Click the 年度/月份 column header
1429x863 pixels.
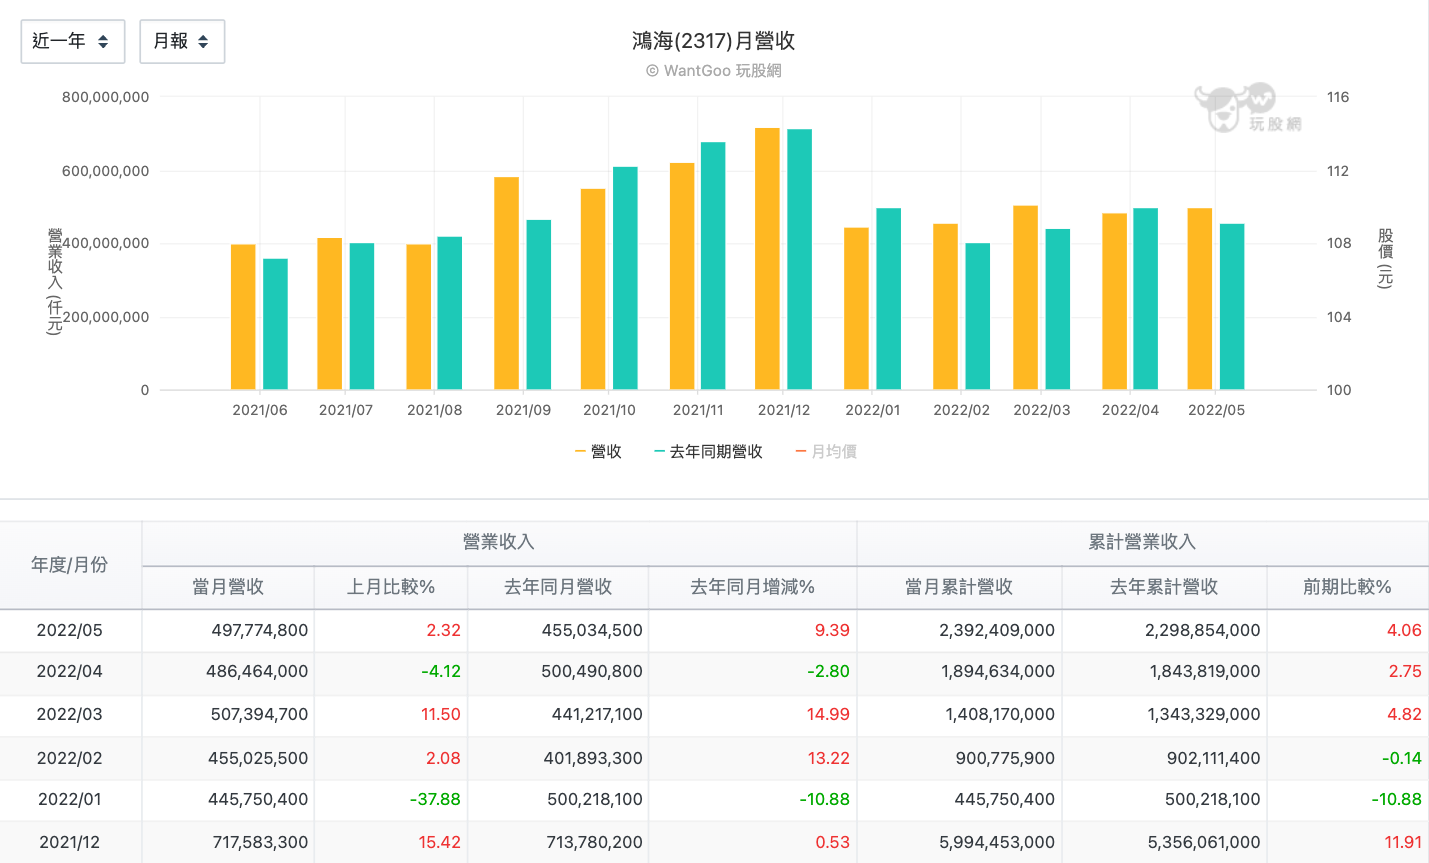coord(70,565)
